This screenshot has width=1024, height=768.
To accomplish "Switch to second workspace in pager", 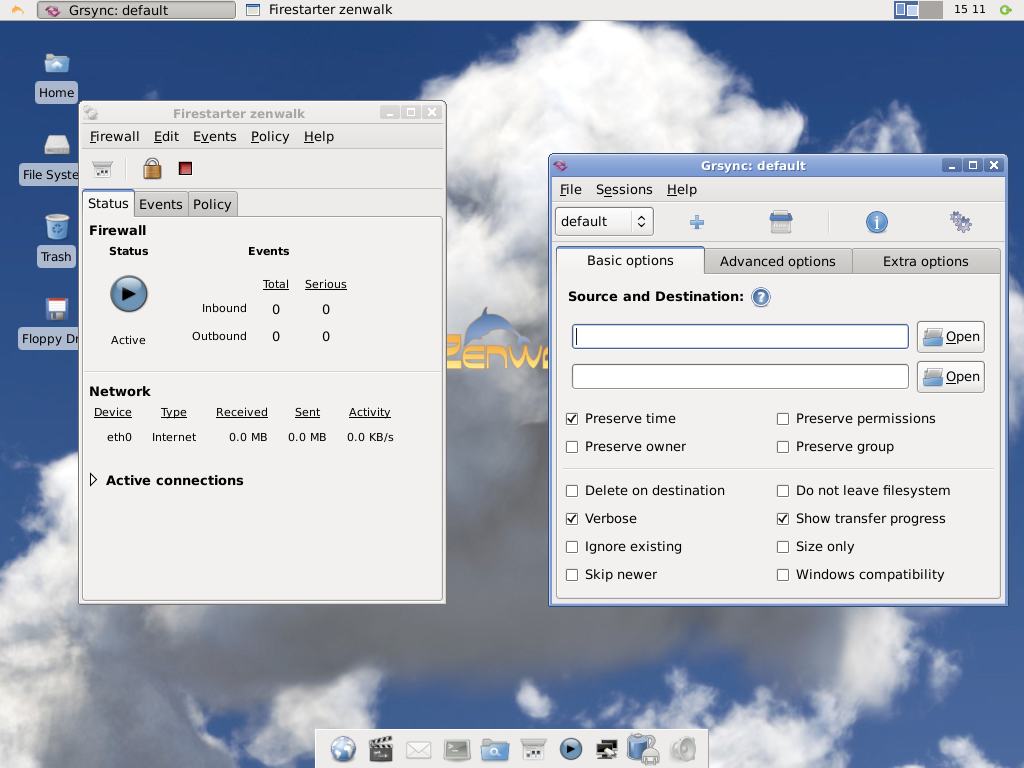I will tap(931, 10).
